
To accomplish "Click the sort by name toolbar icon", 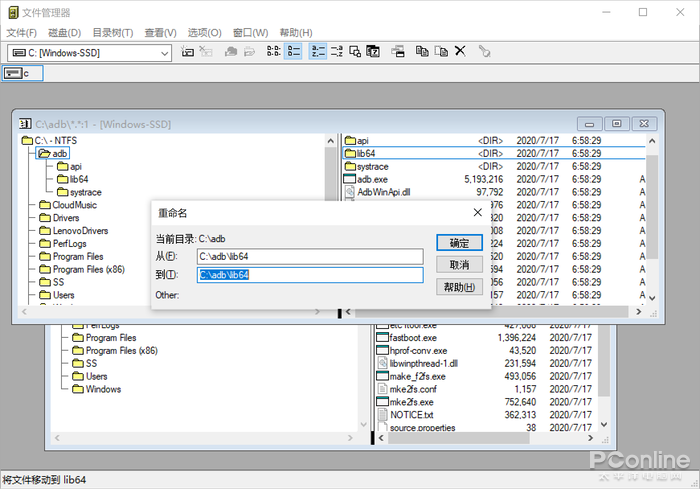I will pos(318,51).
